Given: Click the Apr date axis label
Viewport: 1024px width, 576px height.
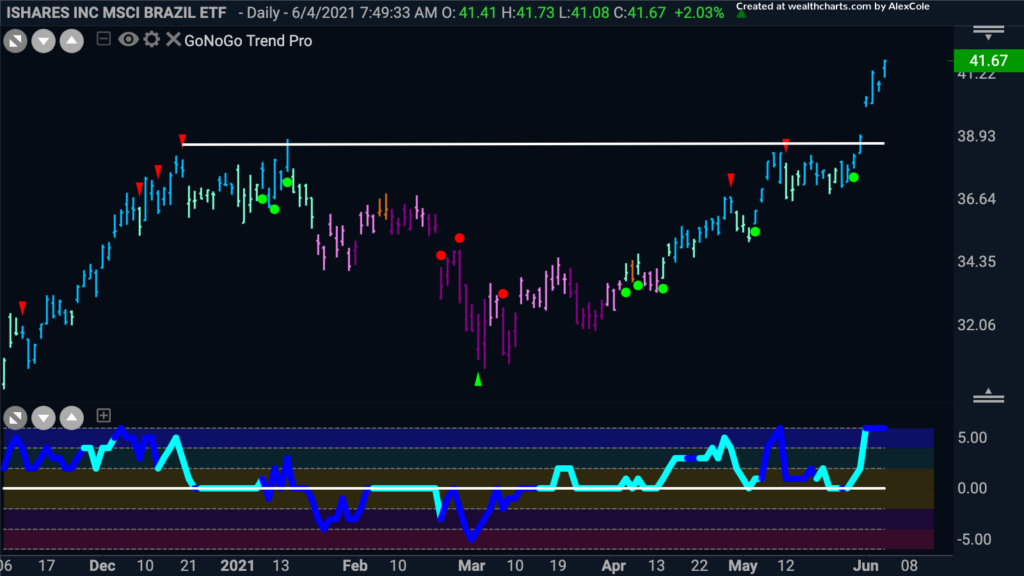Looking at the screenshot, I should (x=613, y=566).
